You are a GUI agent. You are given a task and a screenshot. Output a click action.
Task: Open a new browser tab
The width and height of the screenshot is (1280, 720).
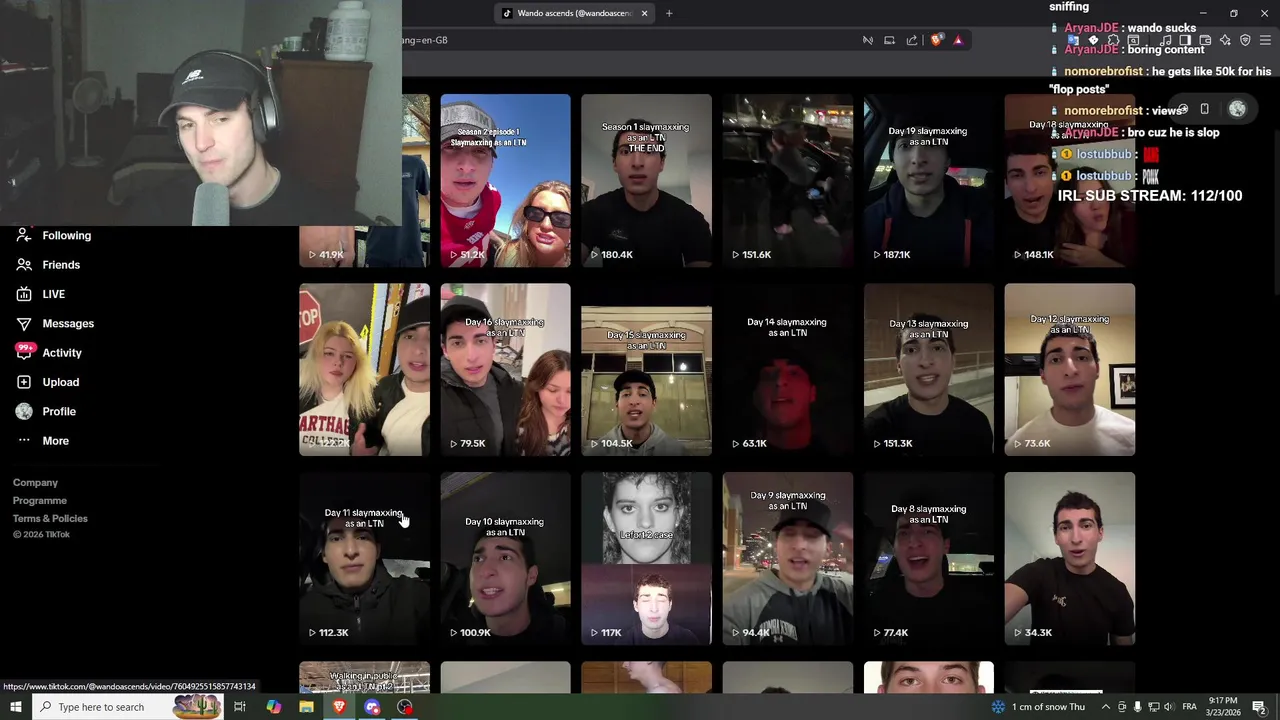click(669, 14)
